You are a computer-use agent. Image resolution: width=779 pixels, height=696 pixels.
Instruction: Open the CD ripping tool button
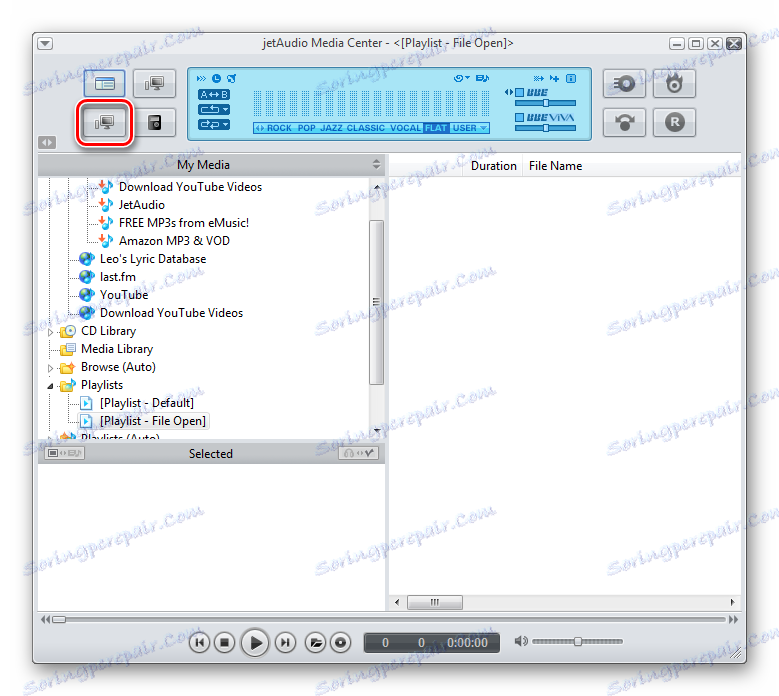[624, 83]
